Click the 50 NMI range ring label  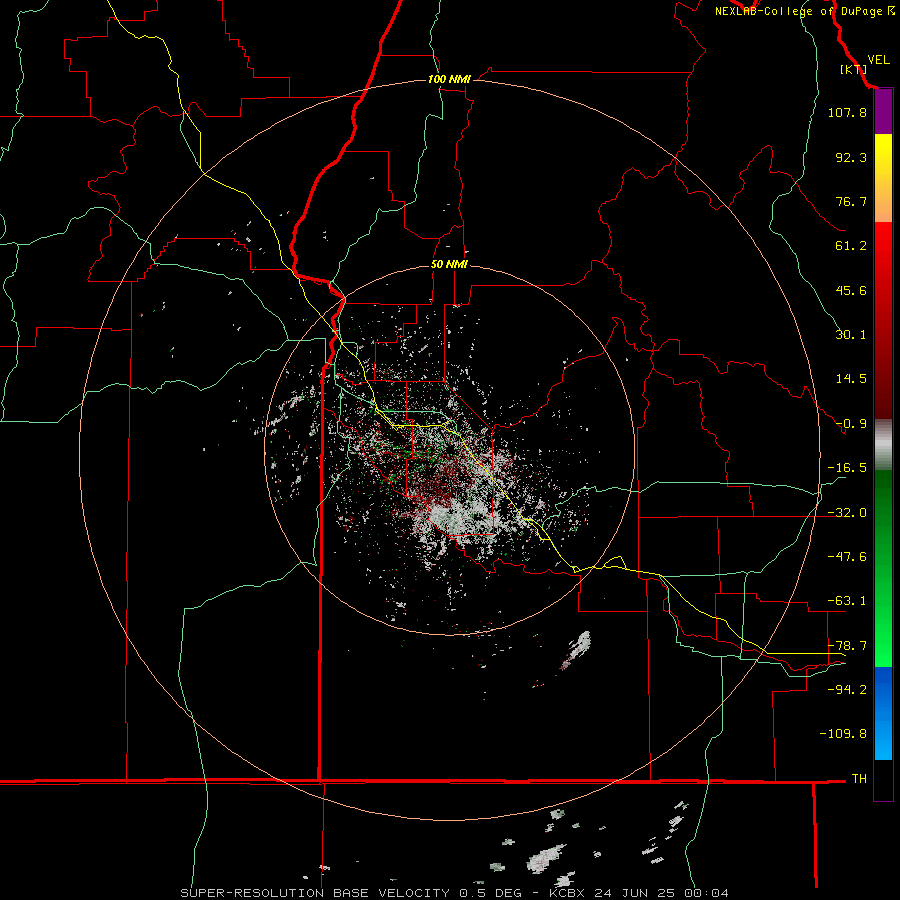[x=449, y=265]
